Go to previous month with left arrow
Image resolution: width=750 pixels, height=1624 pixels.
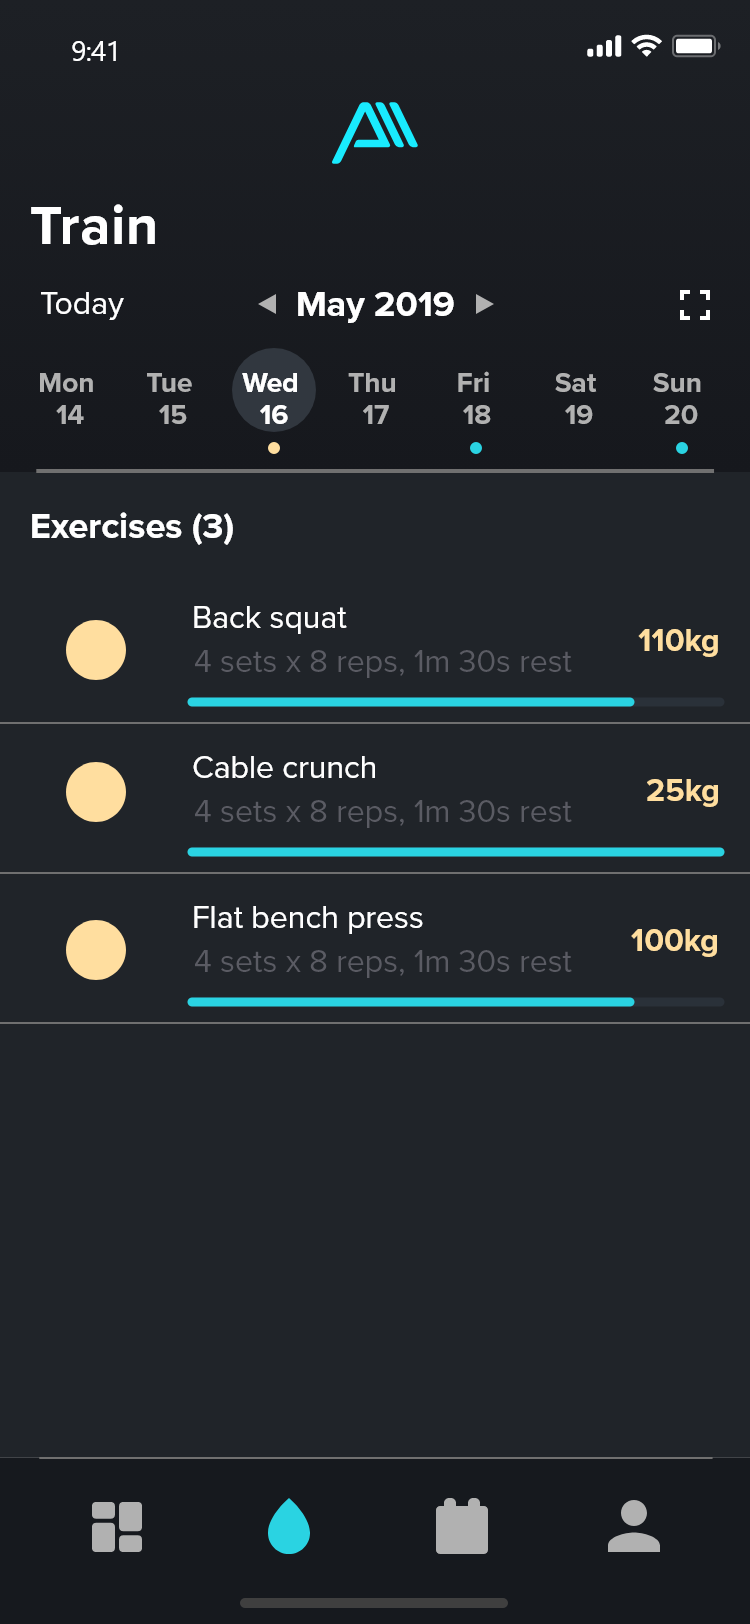[x=267, y=304]
